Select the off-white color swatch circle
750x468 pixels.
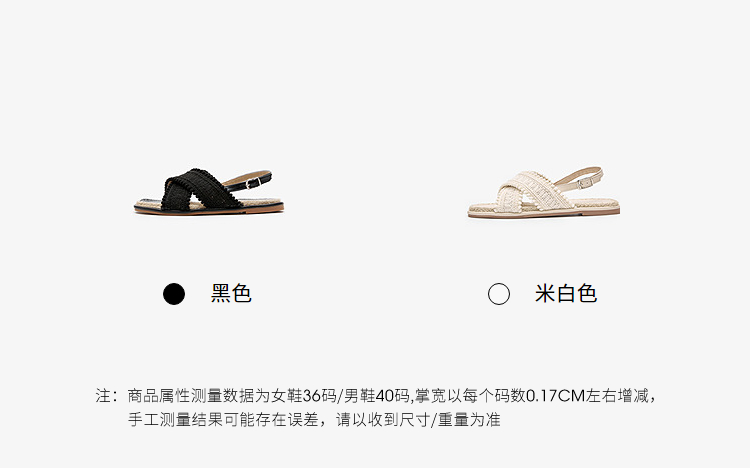click(x=498, y=294)
